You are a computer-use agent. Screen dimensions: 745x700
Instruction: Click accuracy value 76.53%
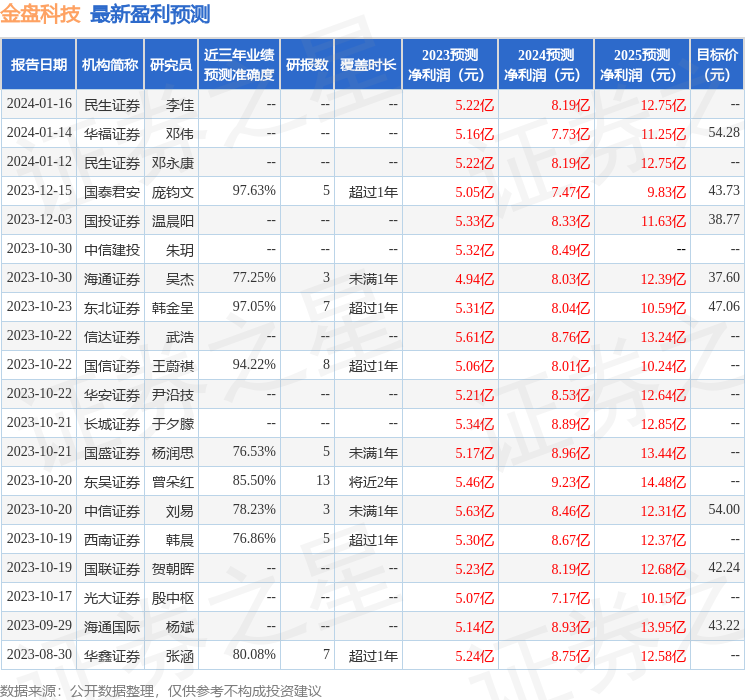tap(254, 451)
